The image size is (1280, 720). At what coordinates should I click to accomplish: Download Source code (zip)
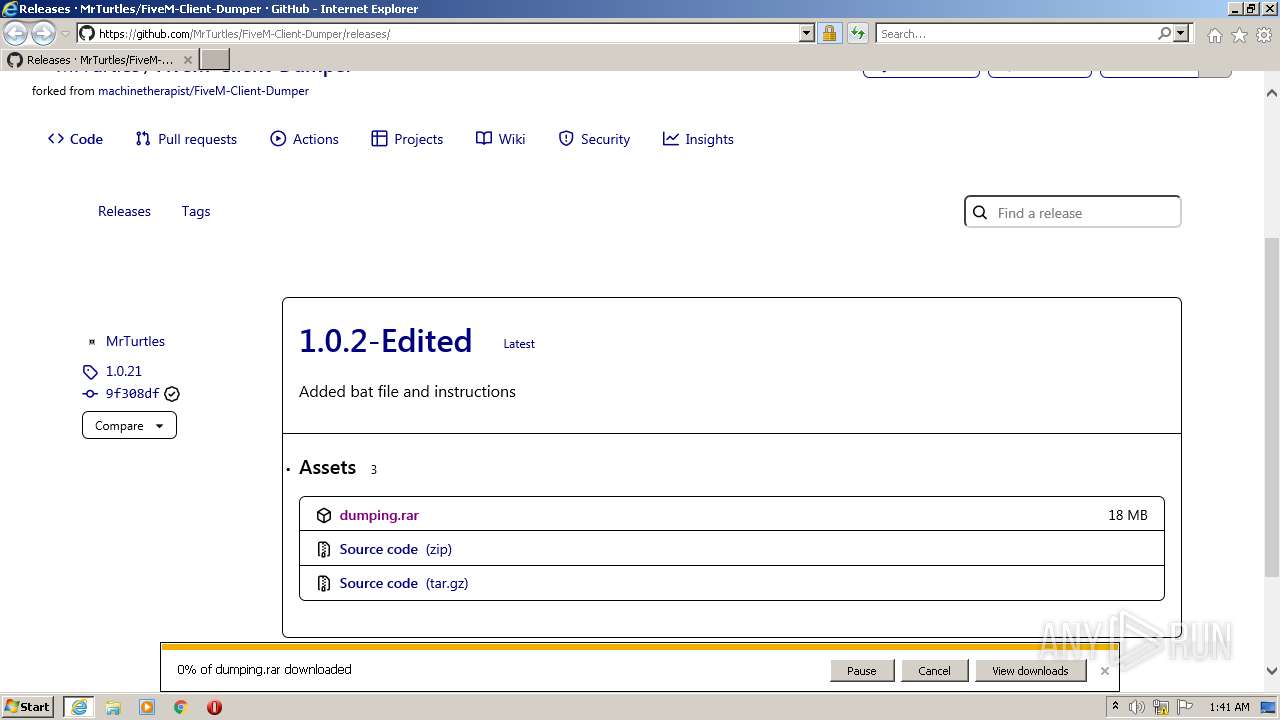[x=395, y=549]
